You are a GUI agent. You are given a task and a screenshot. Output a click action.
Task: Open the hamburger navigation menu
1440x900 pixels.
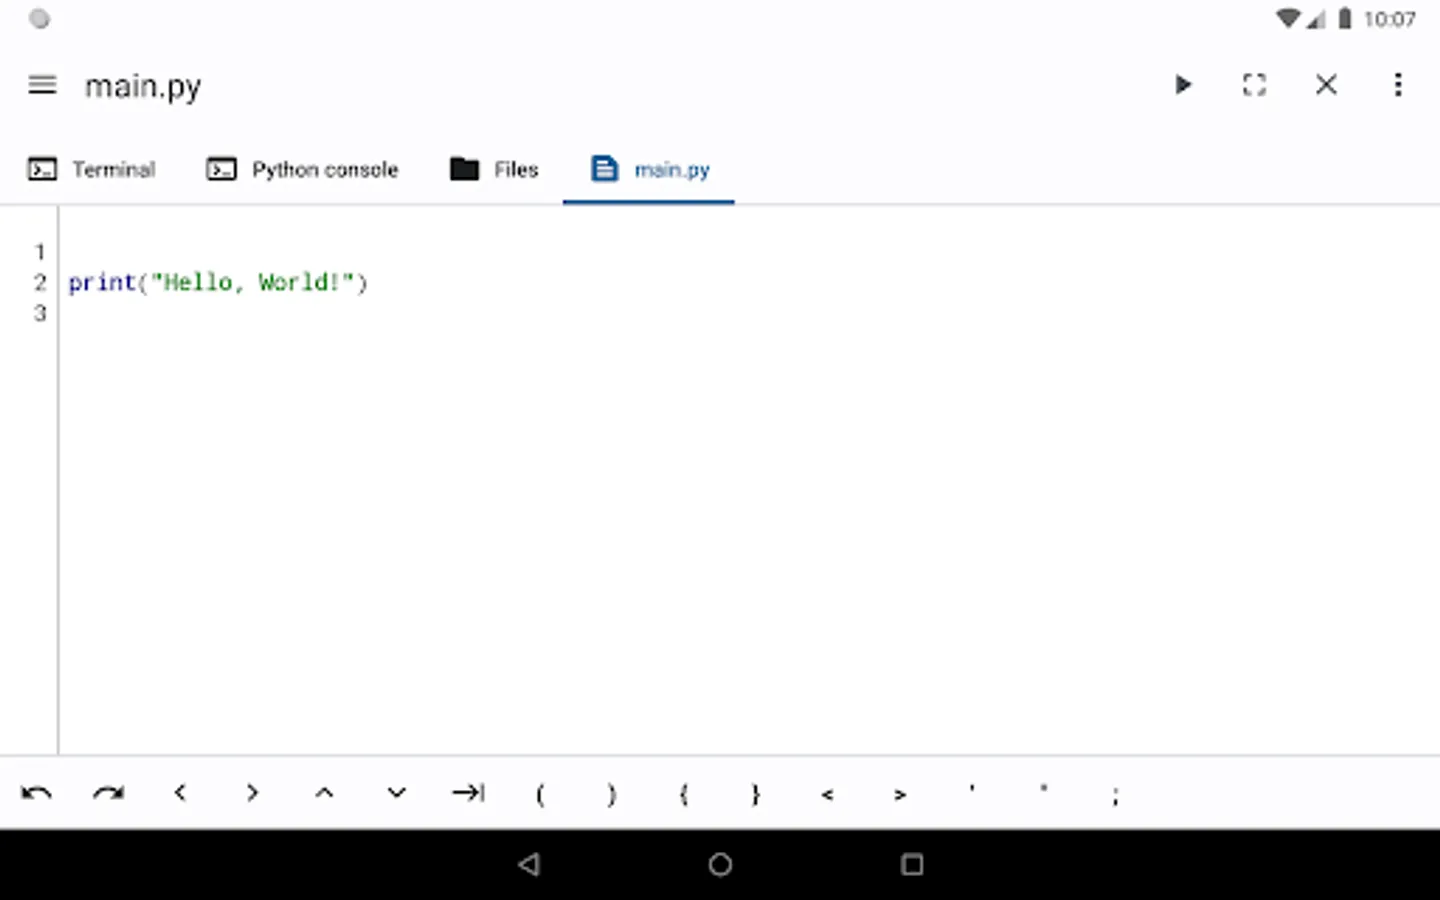42,85
